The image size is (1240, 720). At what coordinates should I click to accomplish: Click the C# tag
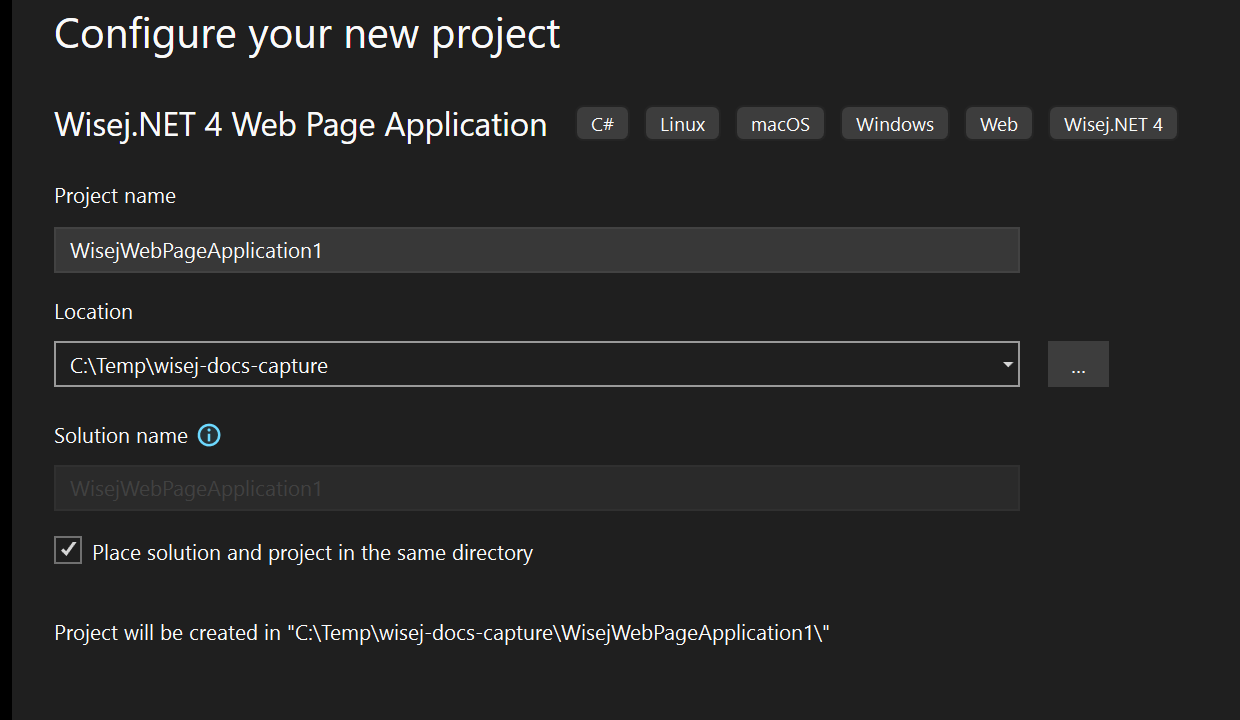pos(603,124)
